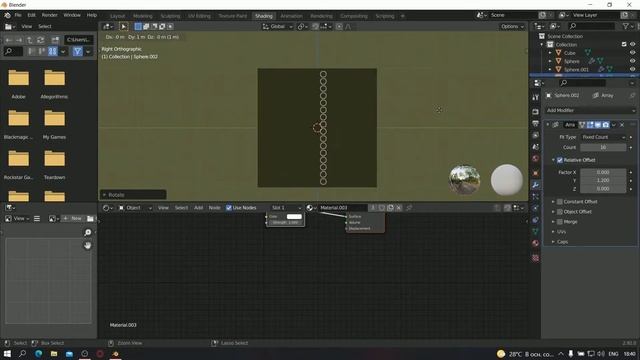This screenshot has width=640, height=360.
Task: Open File Explorer from the taskbar
Action: (54, 353)
